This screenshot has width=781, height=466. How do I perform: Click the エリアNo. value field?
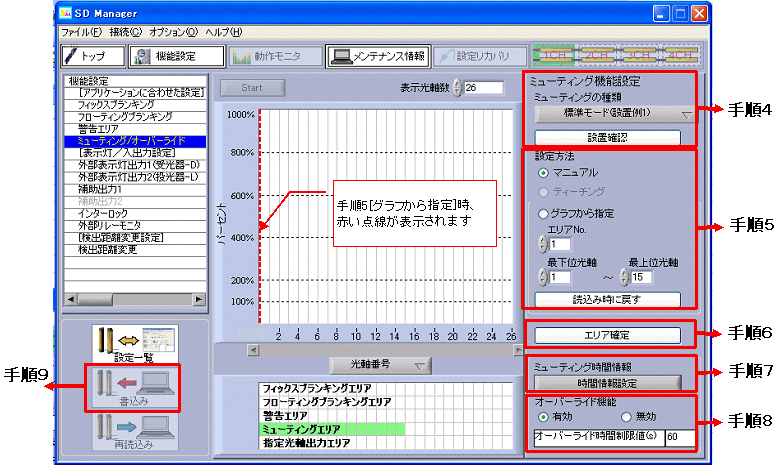point(560,244)
